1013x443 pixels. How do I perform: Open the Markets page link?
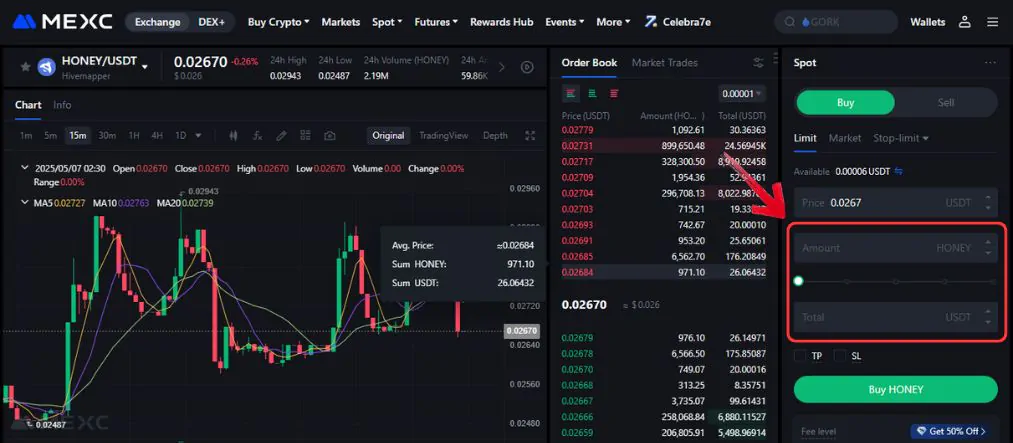click(340, 22)
